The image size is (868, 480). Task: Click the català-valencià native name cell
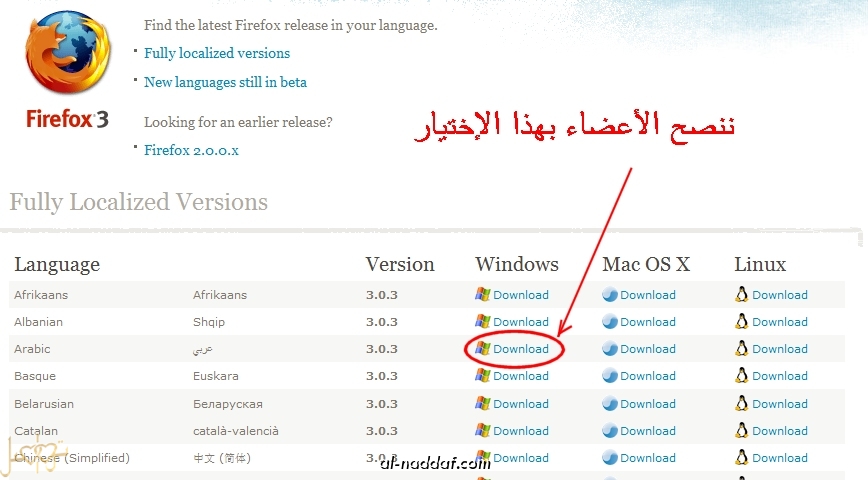(x=235, y=431)
